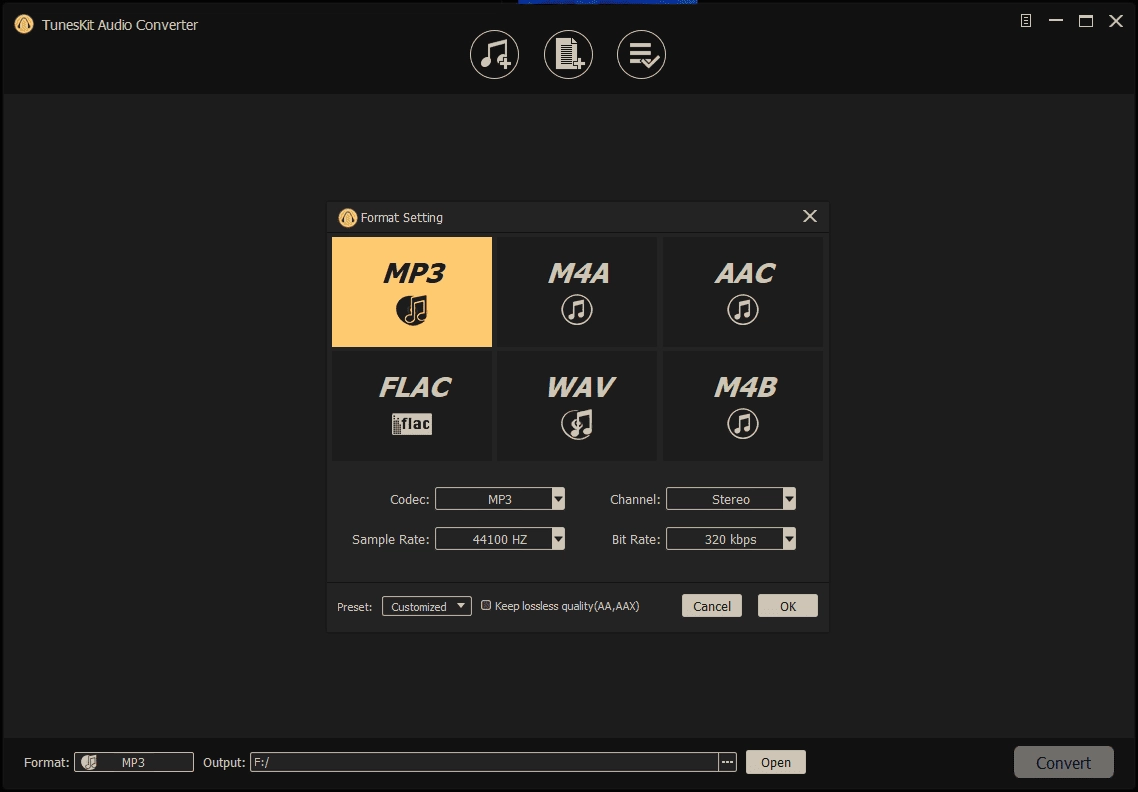The width and height of the screenshot is (1138, 792).
Task: Click Open output folder button
Action: point(776,762)
